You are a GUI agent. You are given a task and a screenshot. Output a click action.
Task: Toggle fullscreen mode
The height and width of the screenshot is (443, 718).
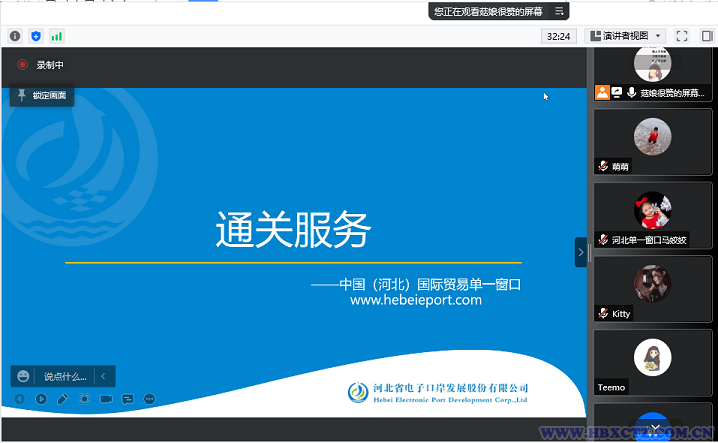coord(682,36)
